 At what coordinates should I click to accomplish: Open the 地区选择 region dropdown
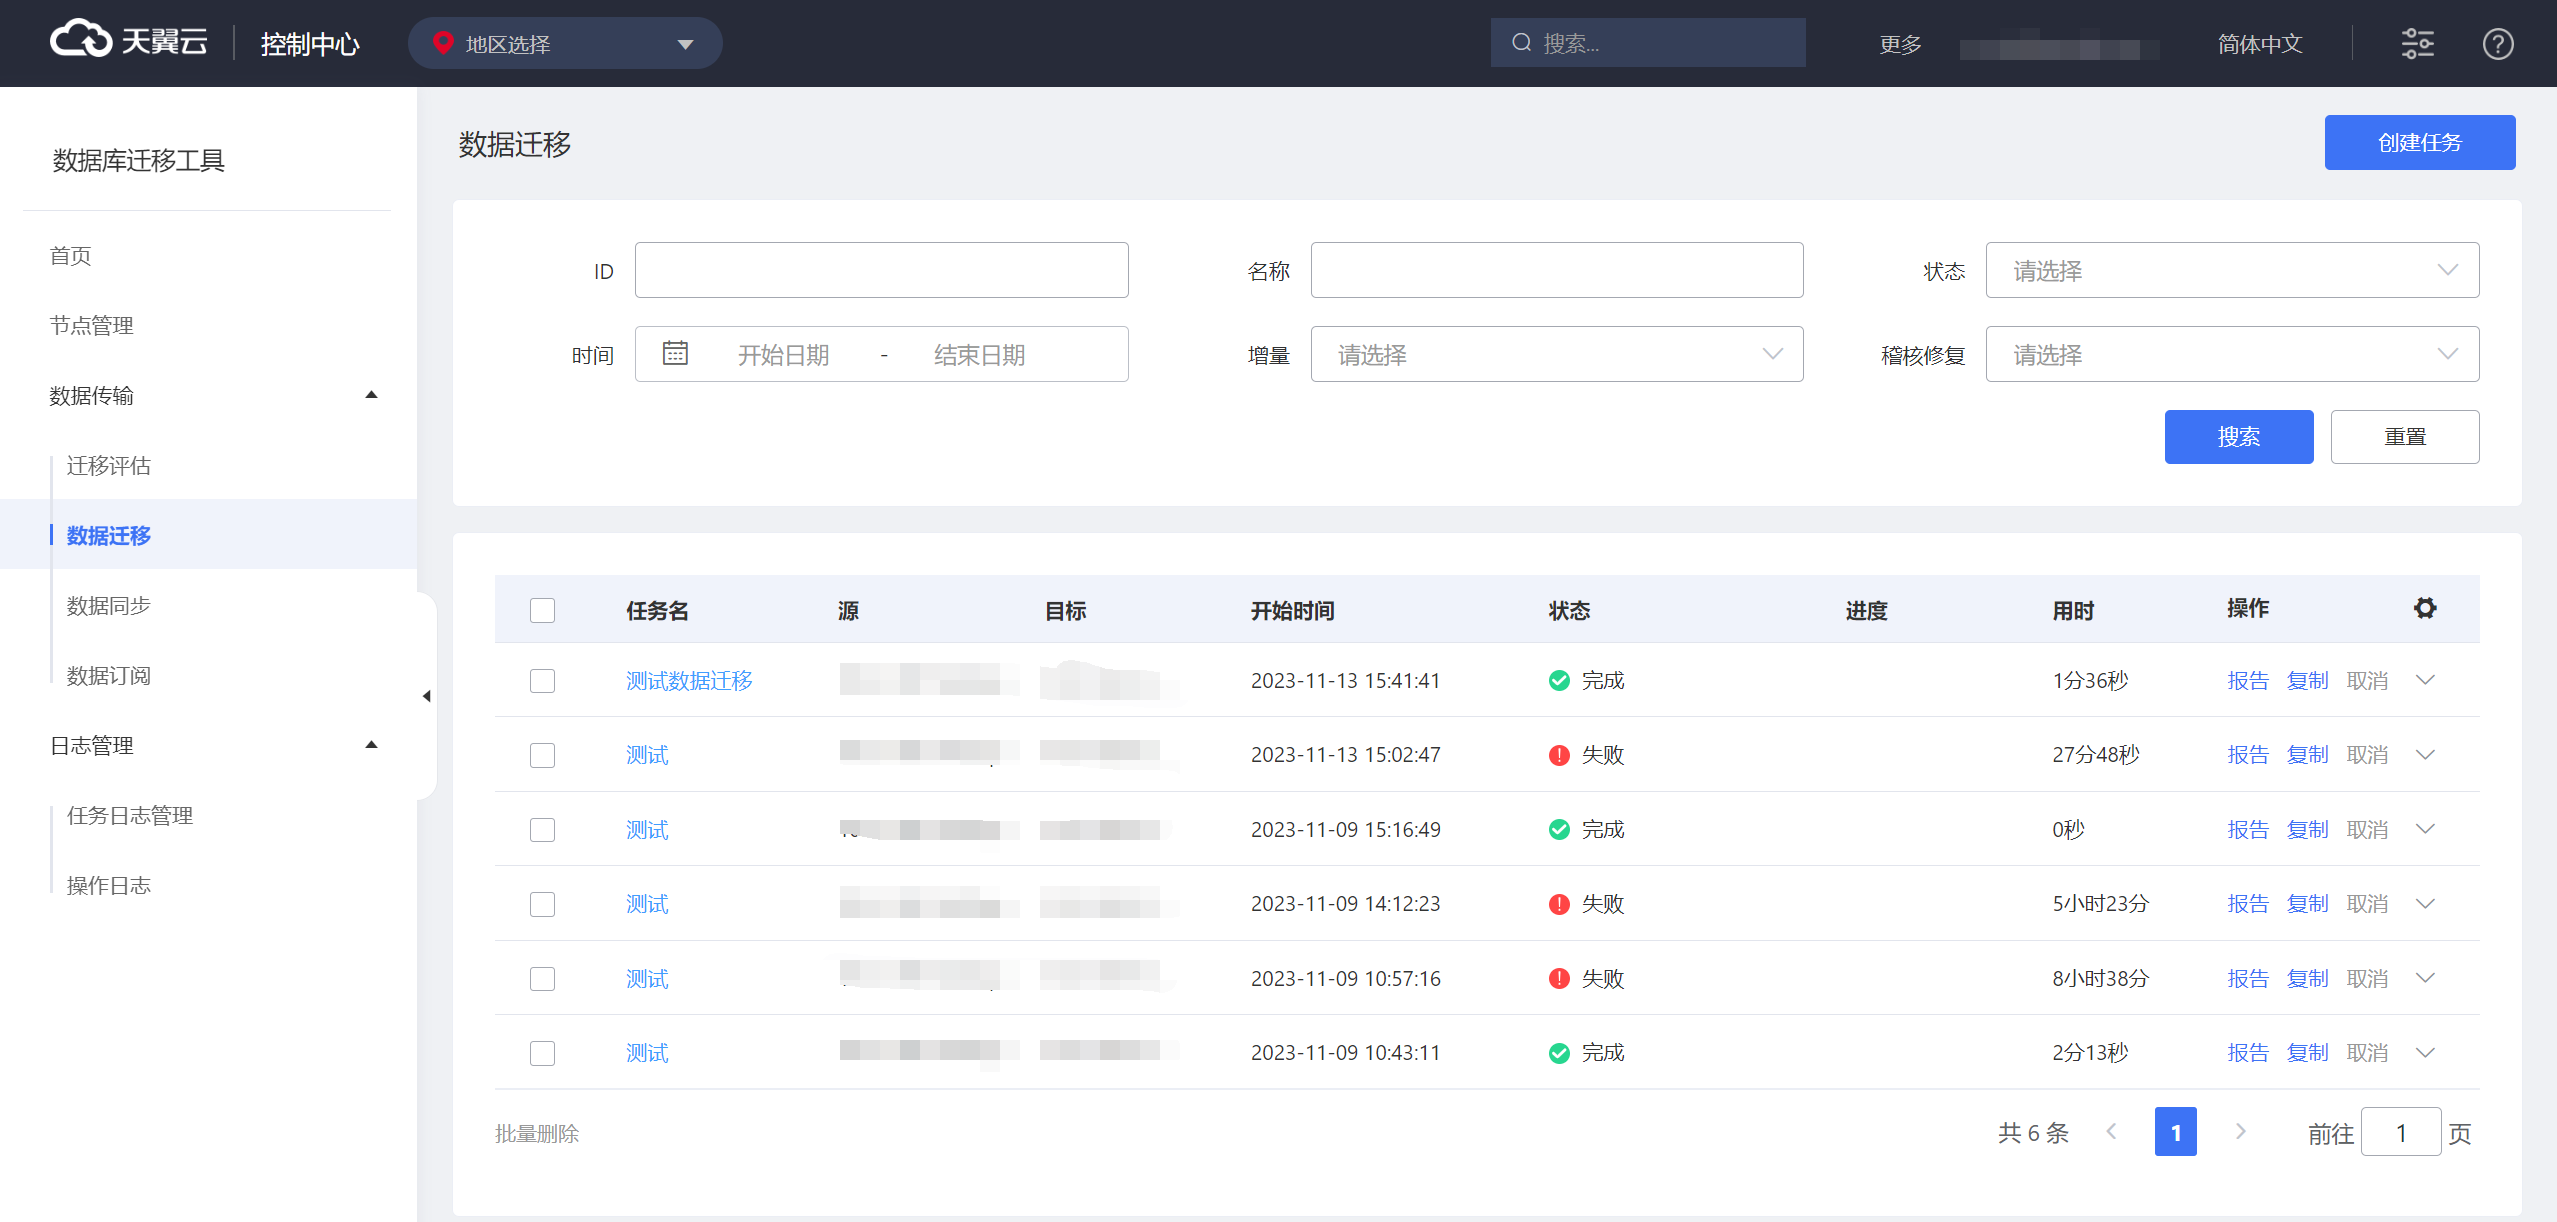[x=565, y=43]
